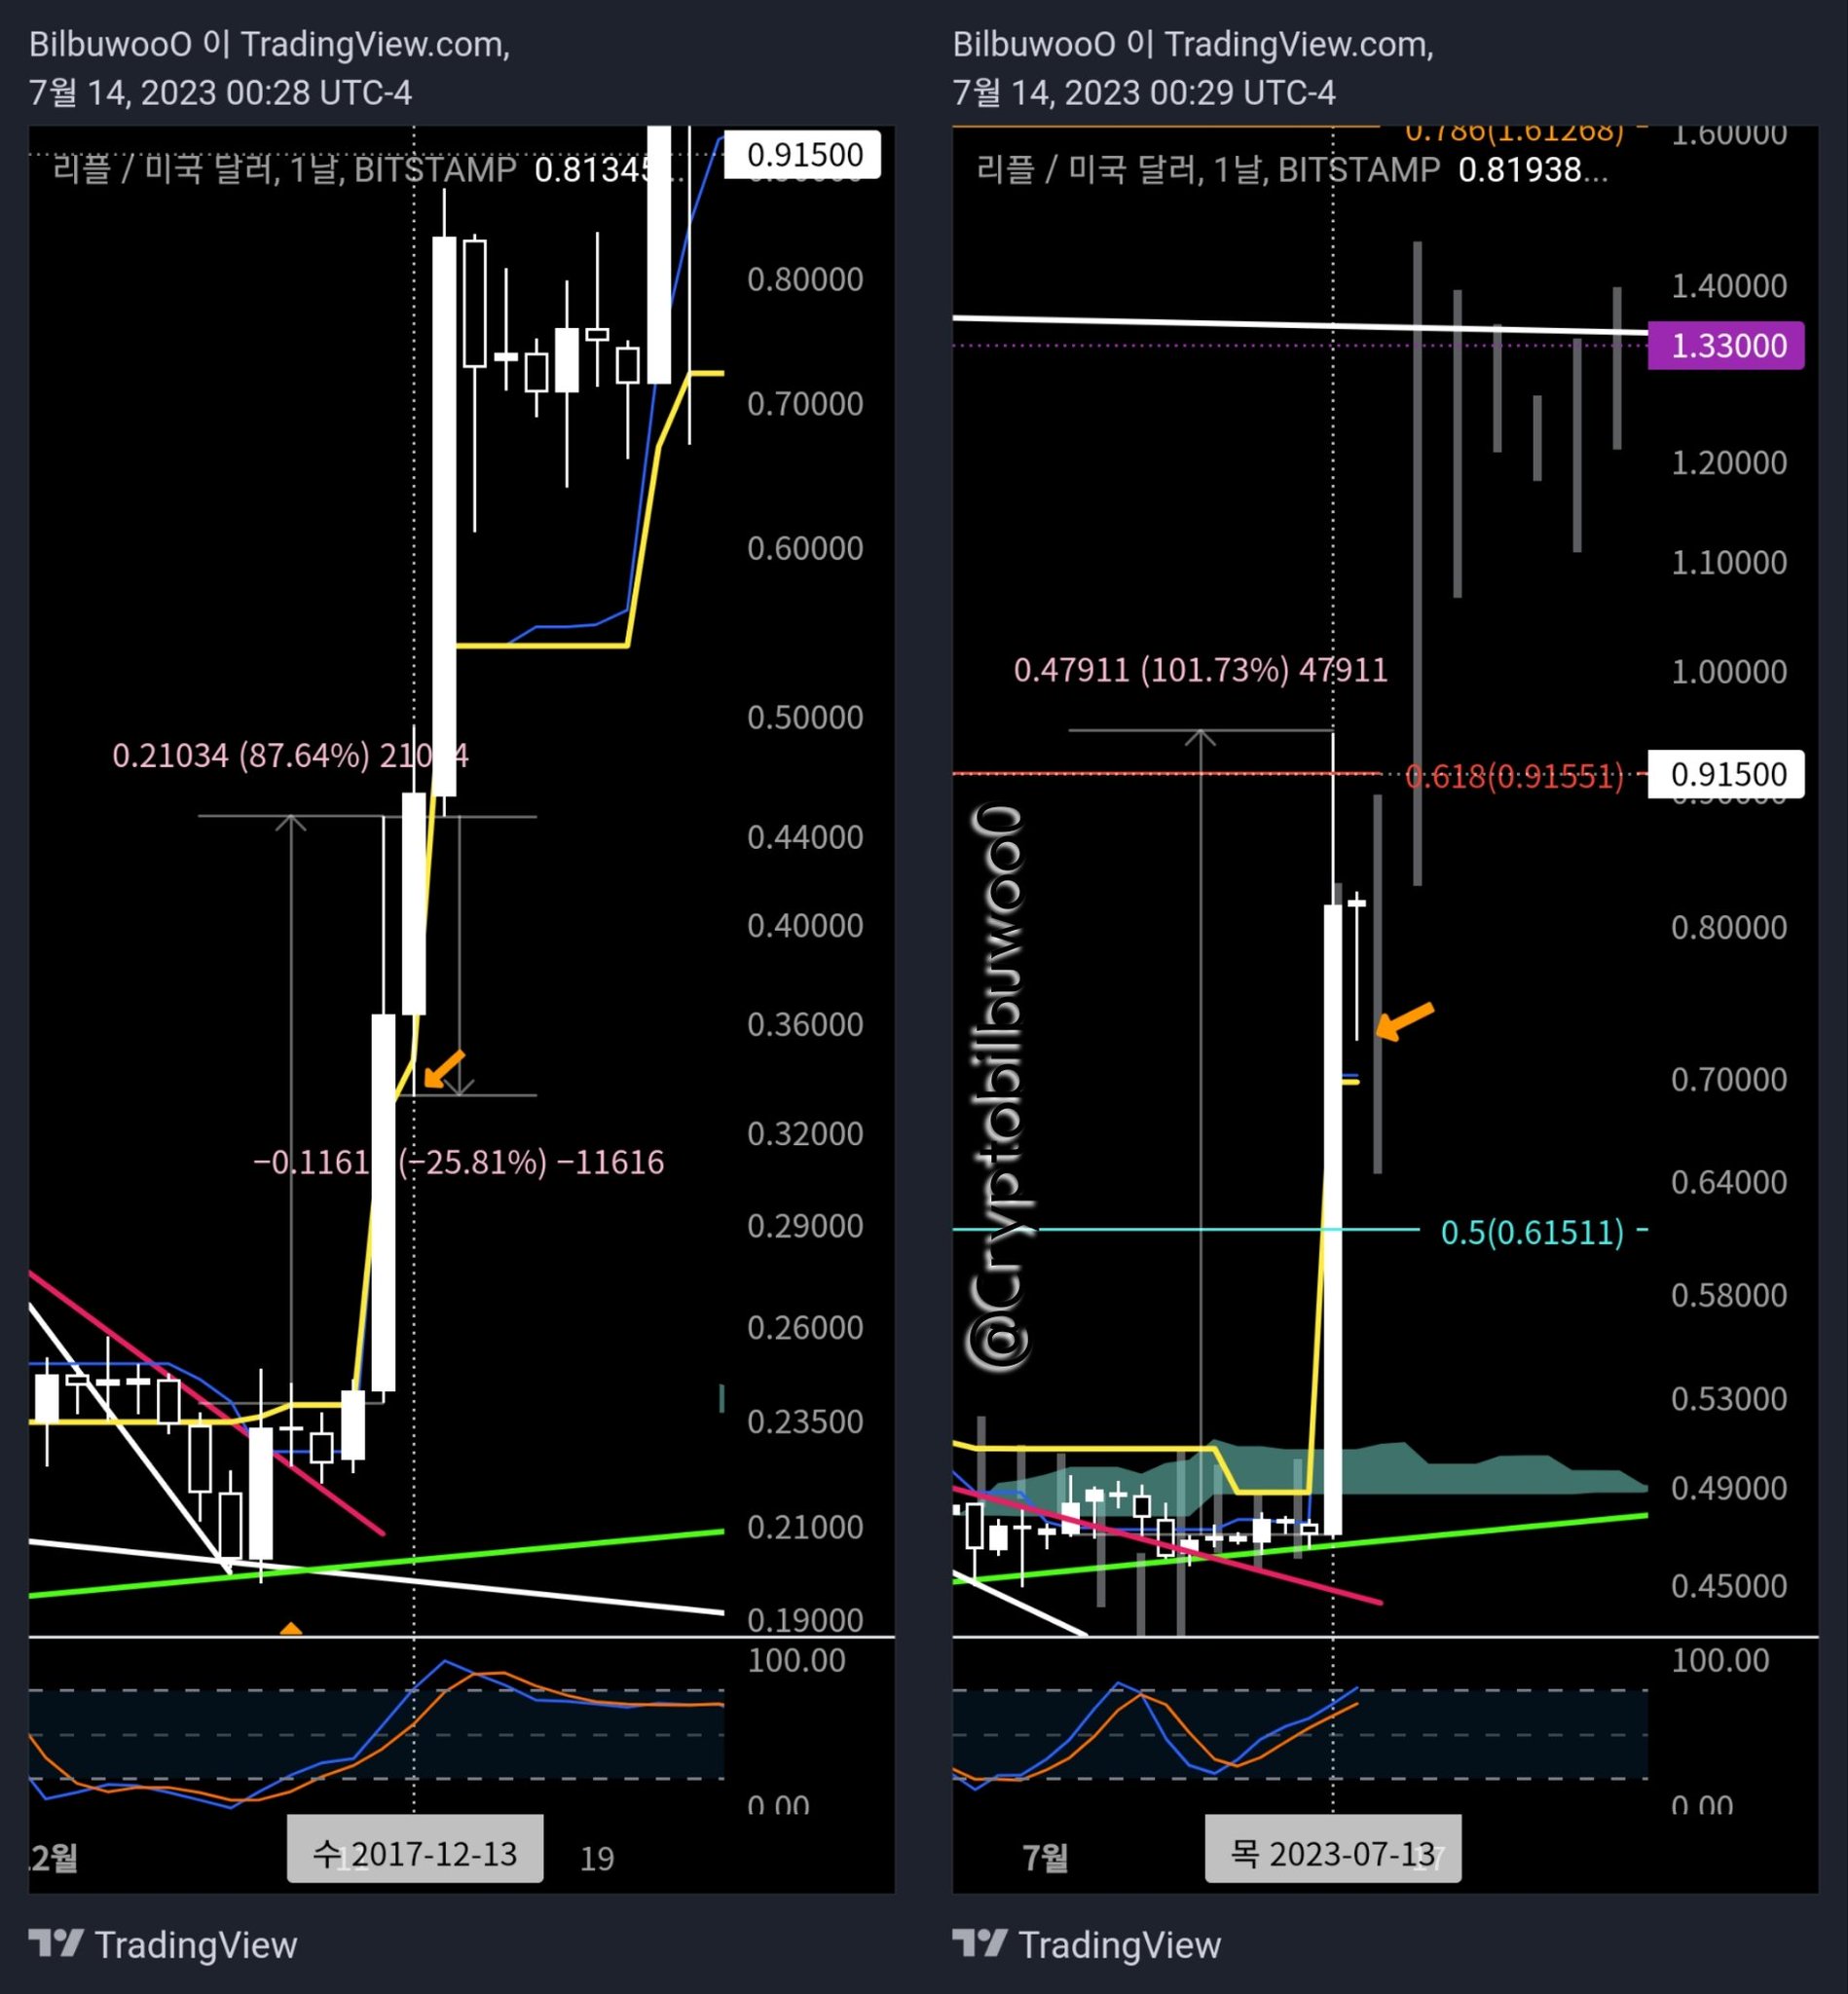Select the purple 1.33000 price level label
The image size is (1848, 1994).
pos(1725,345)
